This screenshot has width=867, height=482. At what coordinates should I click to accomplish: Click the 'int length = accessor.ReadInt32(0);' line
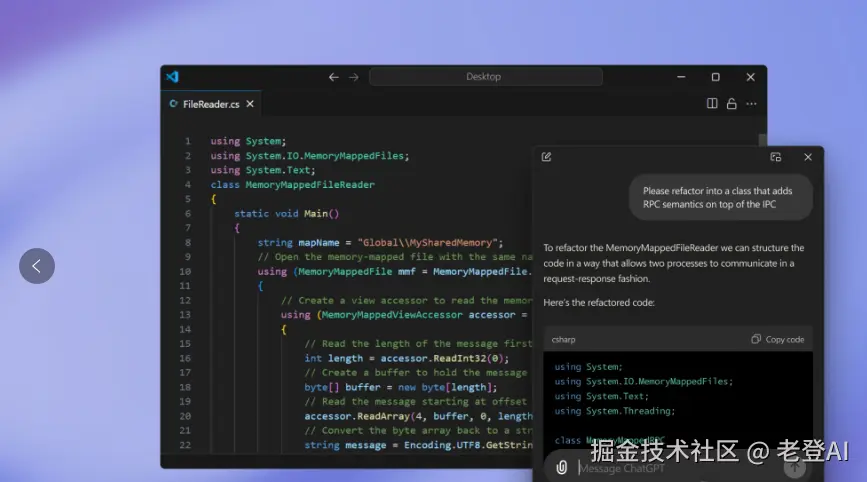pyautogui.click(x=406, y=358)
